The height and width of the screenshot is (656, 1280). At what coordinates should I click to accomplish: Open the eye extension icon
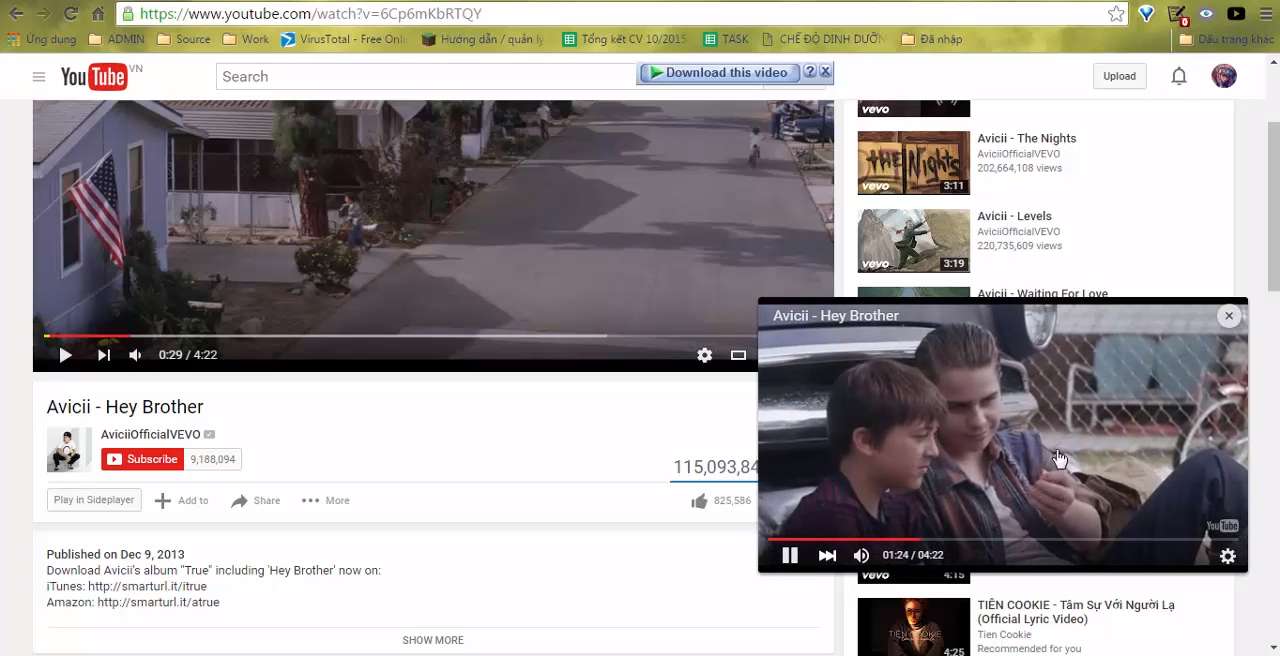point(1206,13)
